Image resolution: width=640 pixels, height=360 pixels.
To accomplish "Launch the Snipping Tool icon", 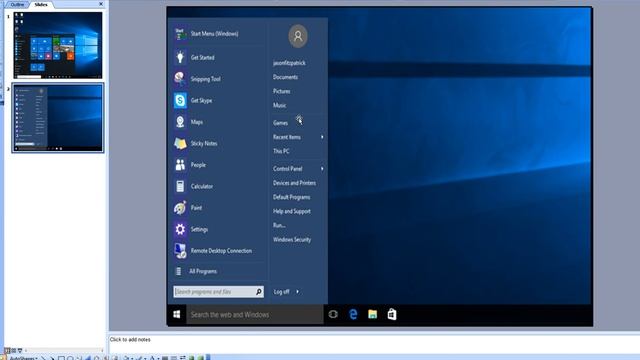I will click(x=180, y=79).
